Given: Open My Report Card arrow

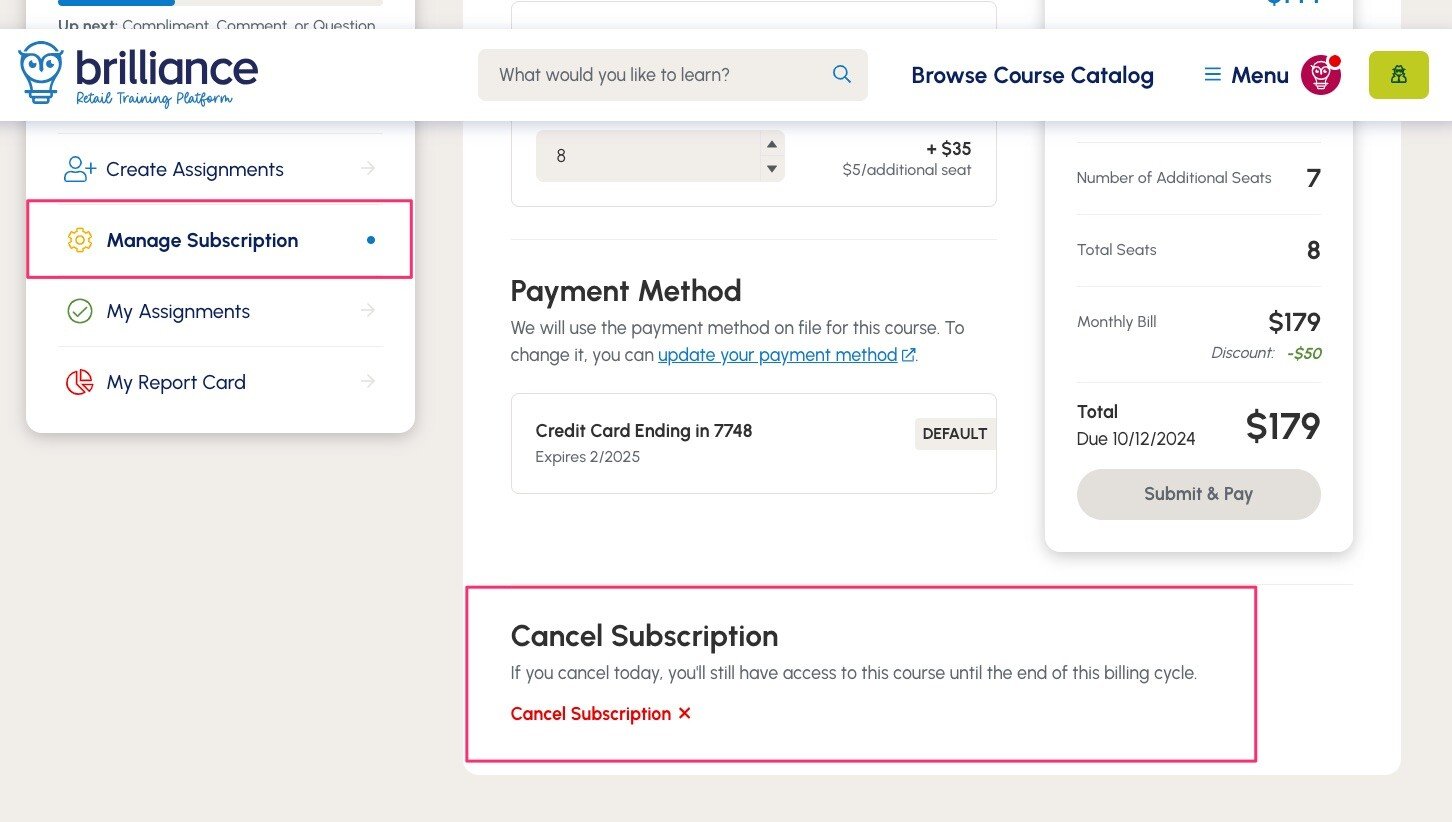Looking at the screenshot, I should click(x=368, y=382).
